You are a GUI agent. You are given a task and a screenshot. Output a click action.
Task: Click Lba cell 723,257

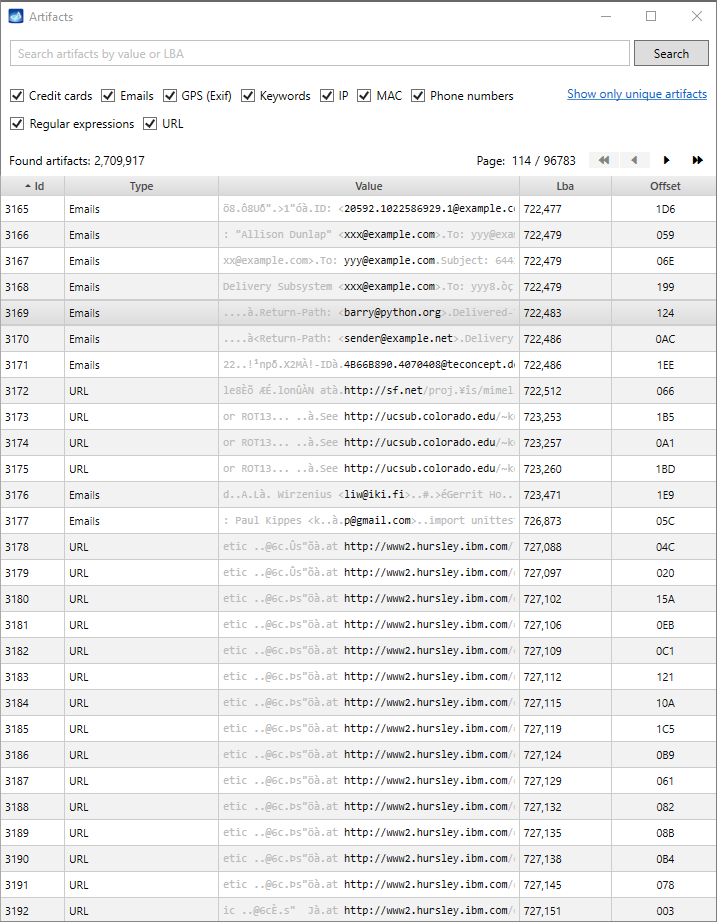pyautogui.click(x=565, y=443)
